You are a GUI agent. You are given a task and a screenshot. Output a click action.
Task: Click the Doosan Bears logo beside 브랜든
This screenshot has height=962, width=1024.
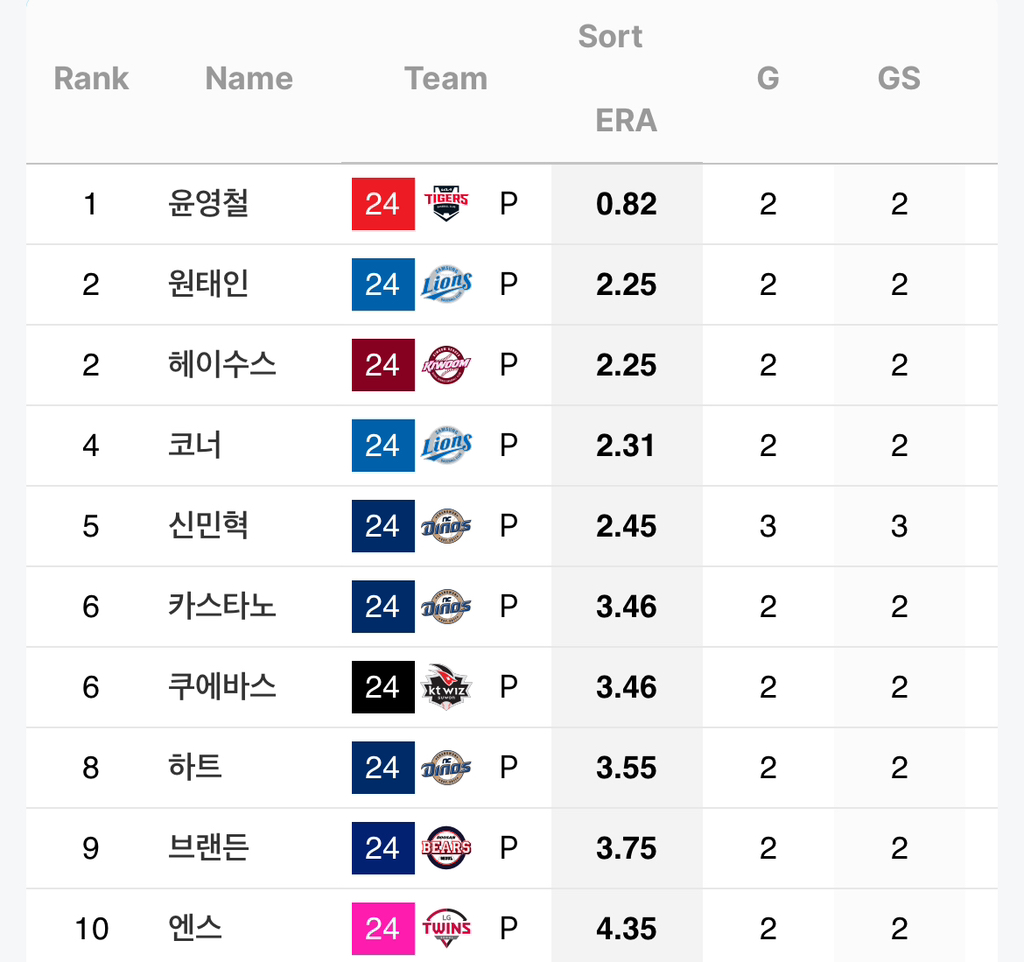446,848
